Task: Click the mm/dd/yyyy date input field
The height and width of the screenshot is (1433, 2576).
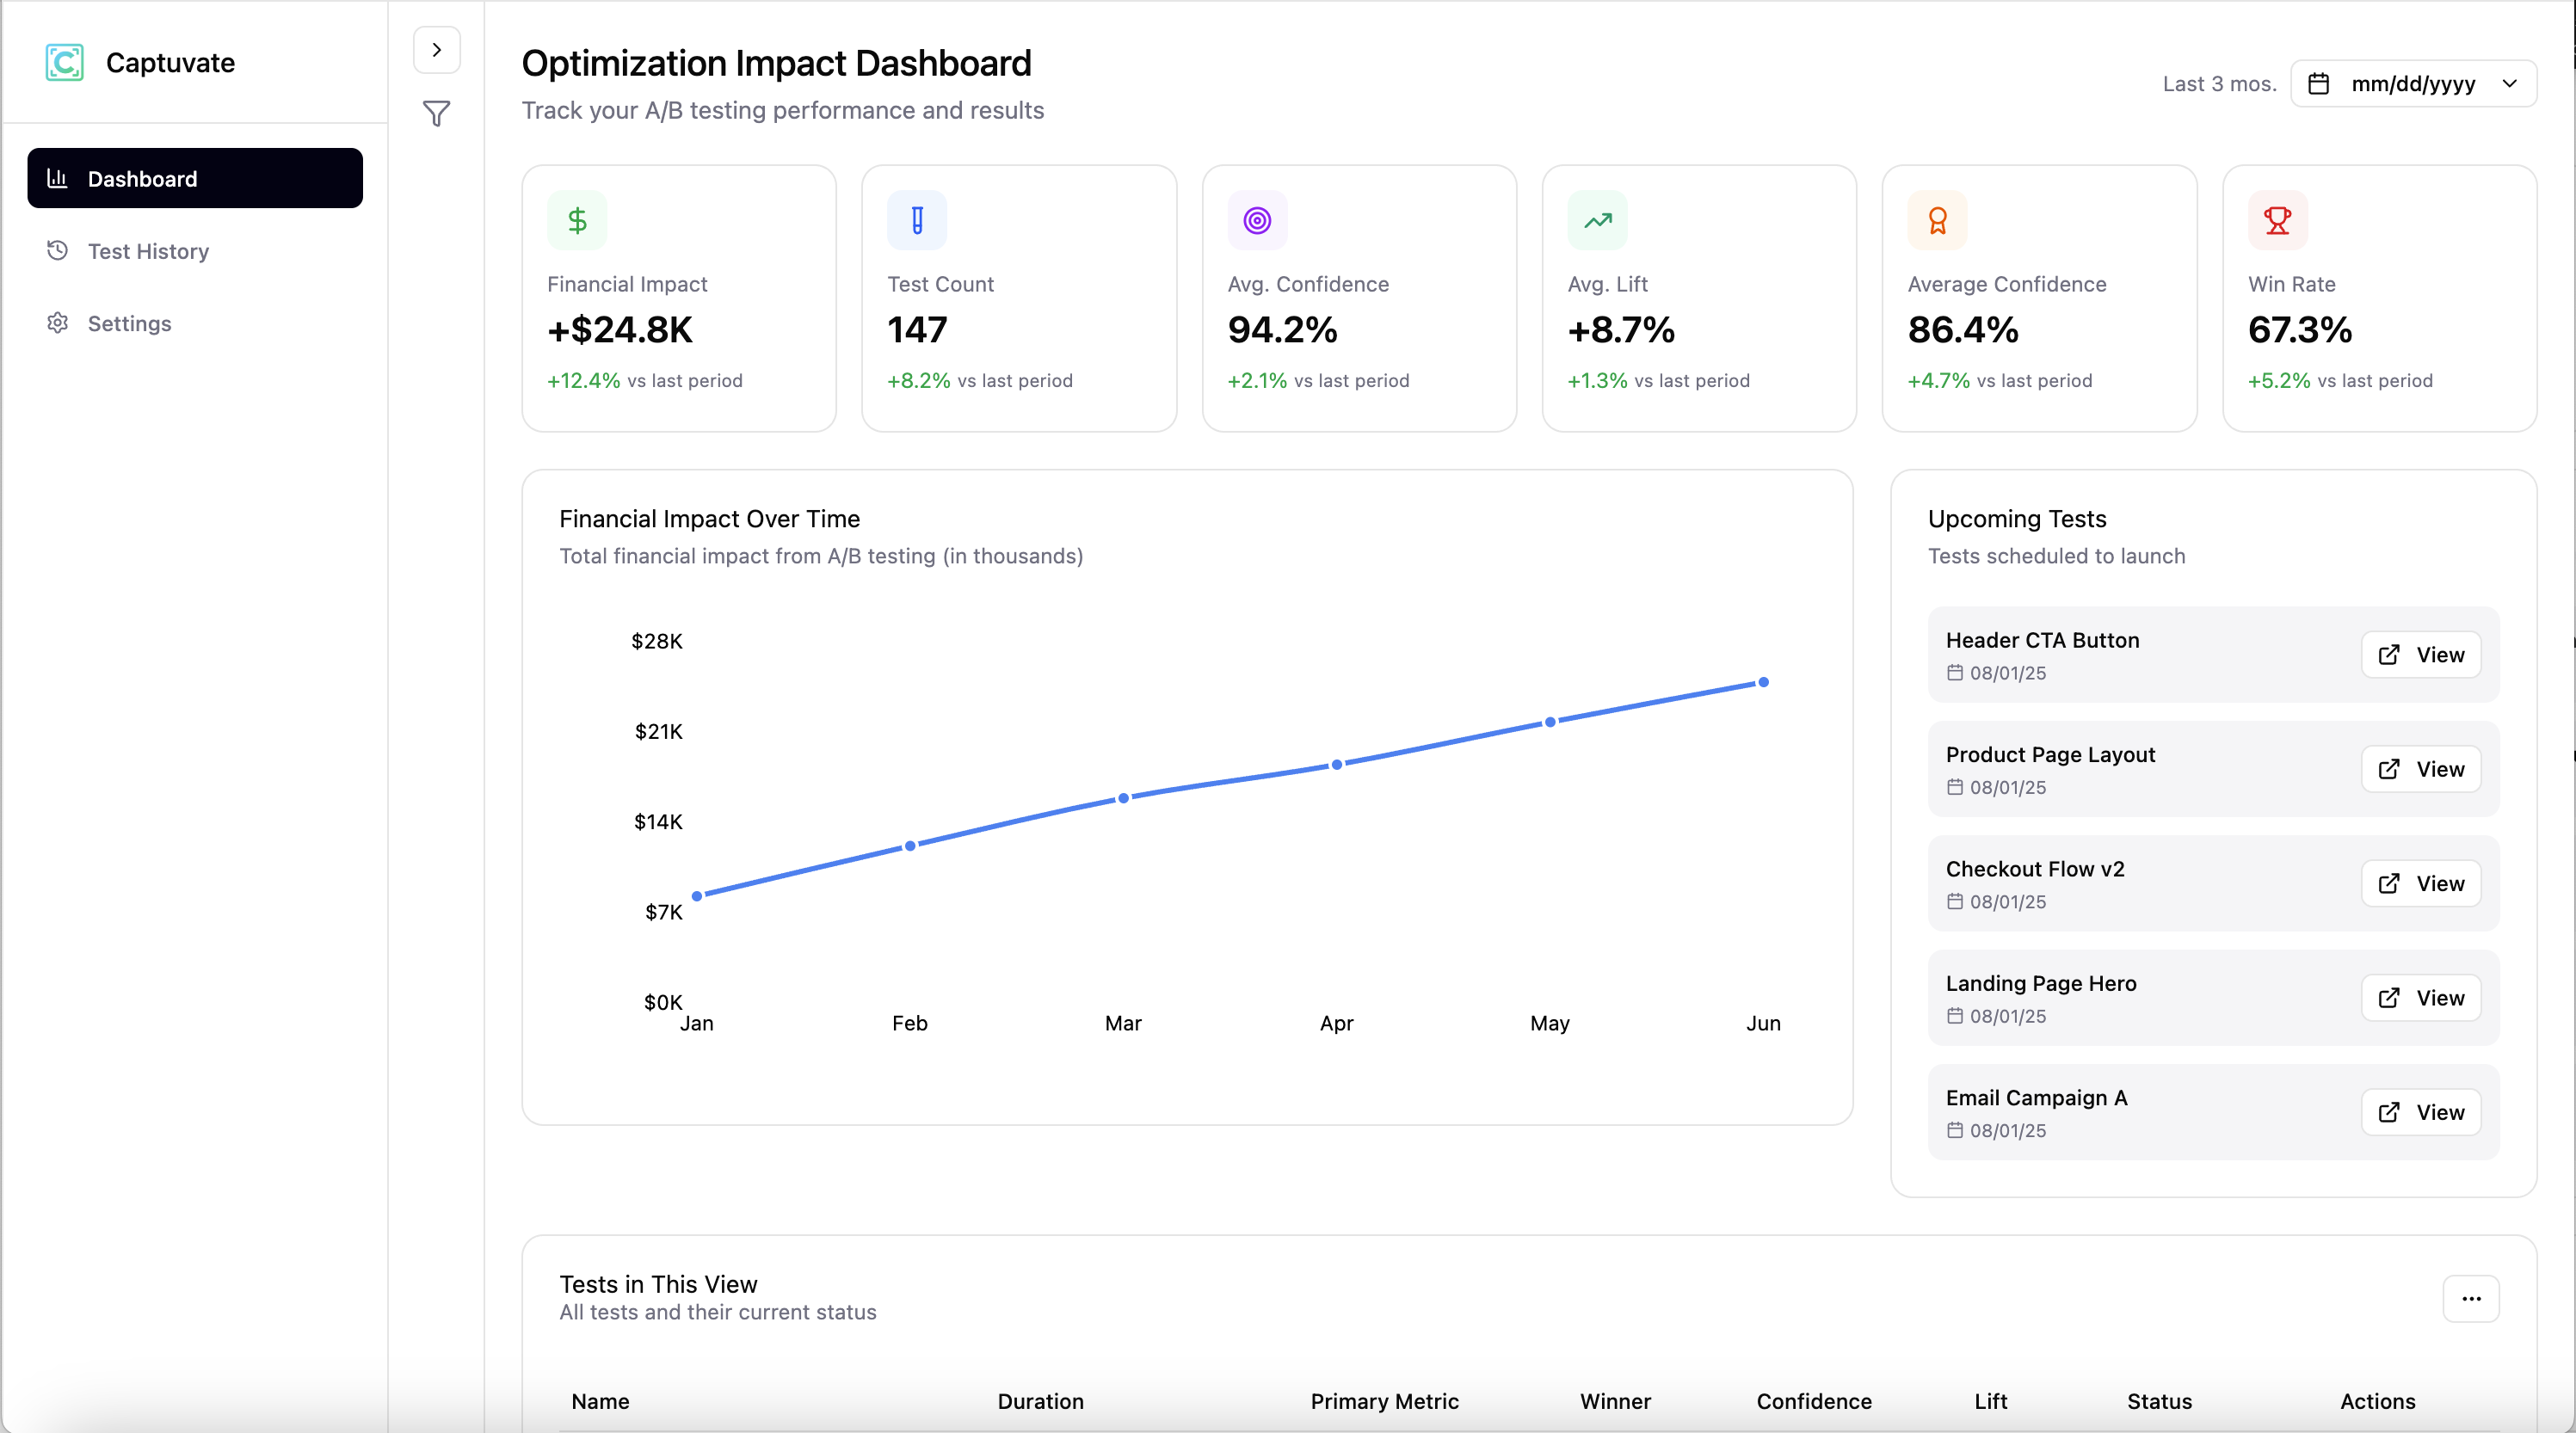Action: pos(2413,83)
